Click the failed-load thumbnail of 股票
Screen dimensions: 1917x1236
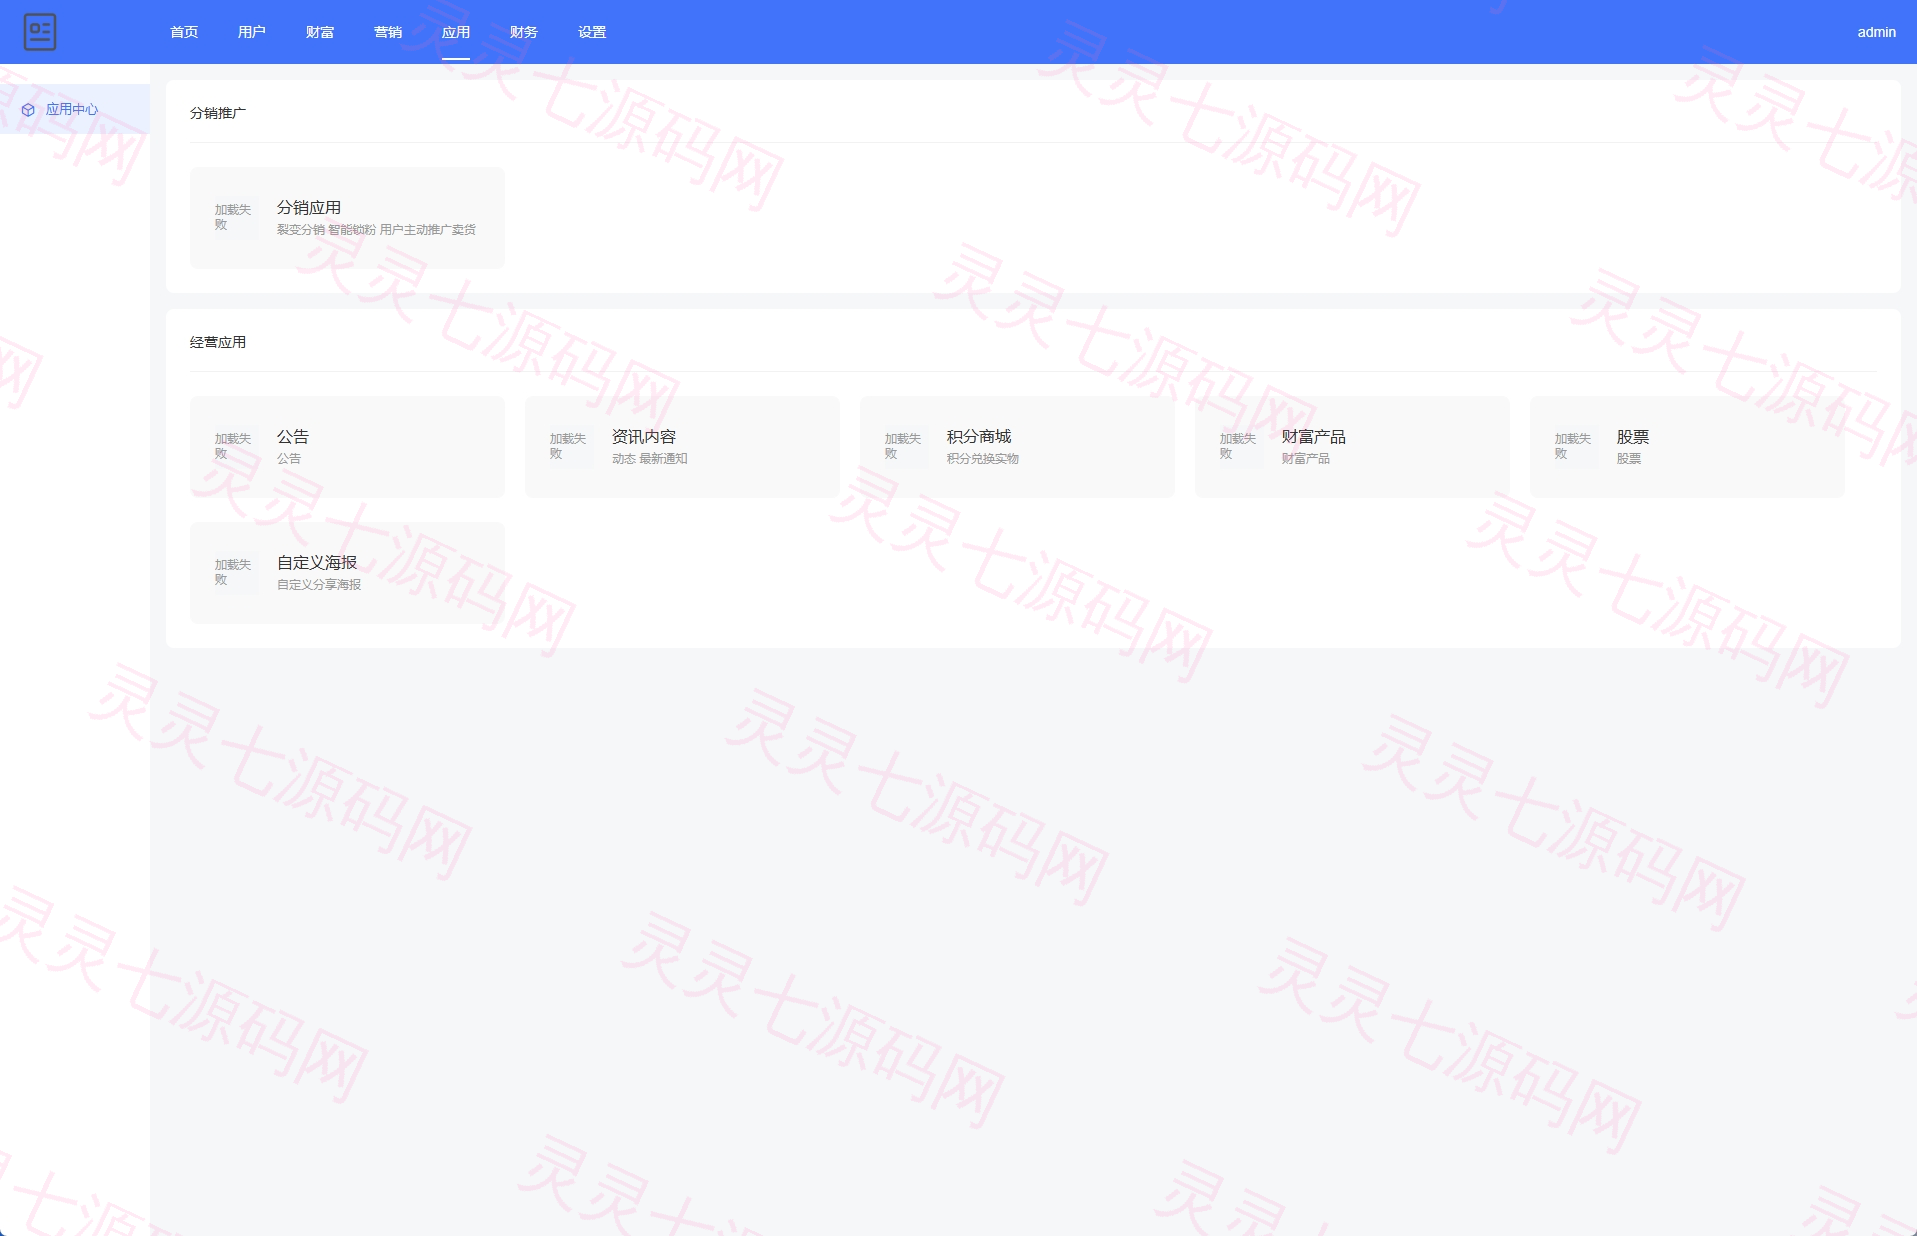[x=1575, y=446]
